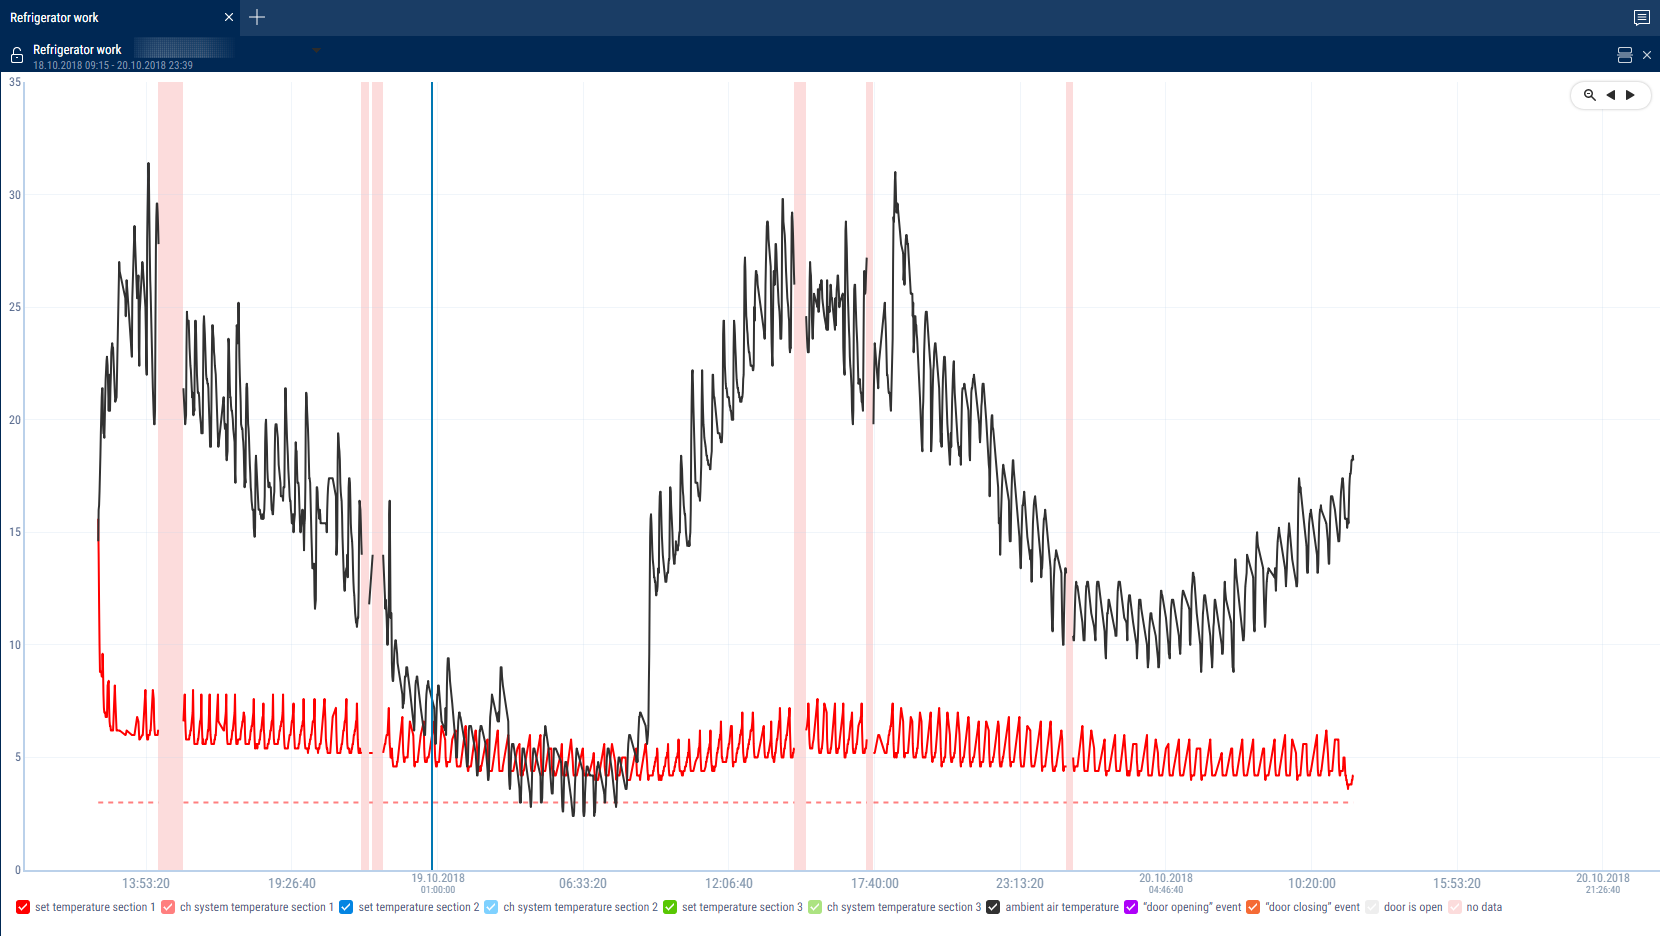Close the Refrigerator work chart panel

(x=1647, y=55)
